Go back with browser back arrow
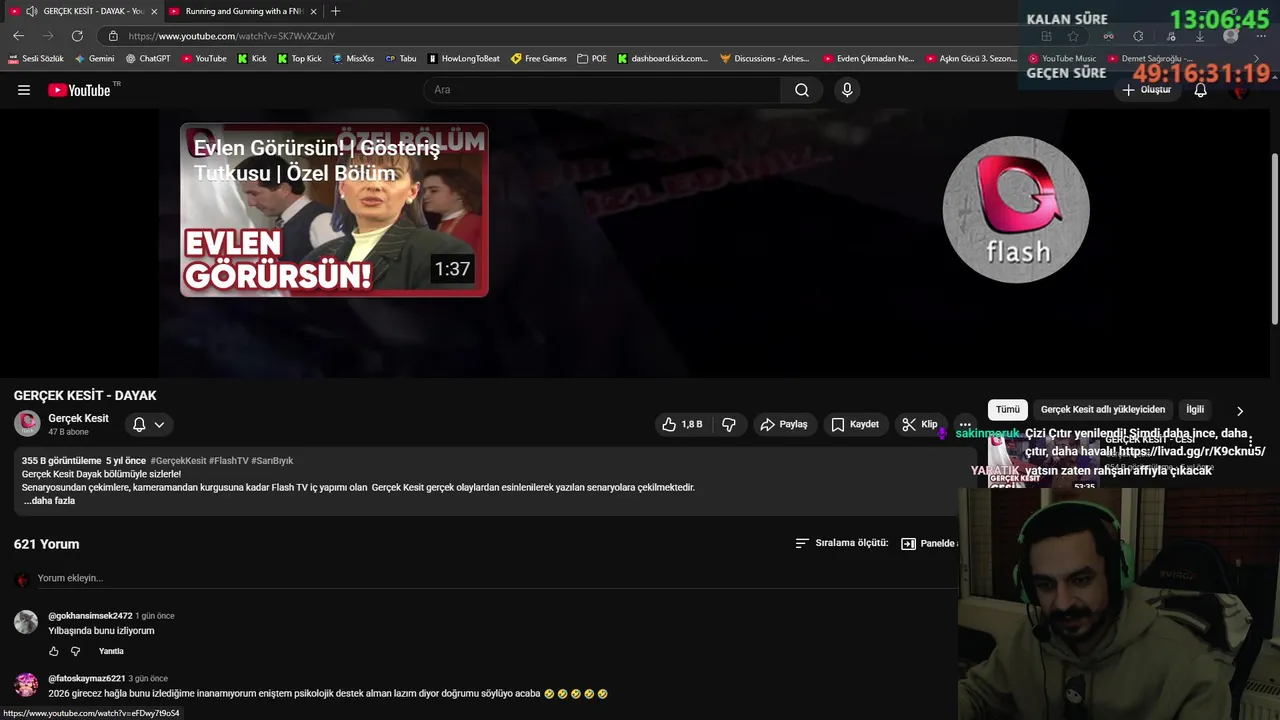Image resolution: width=1280 pixels, height=720 pixels. [18, 36]
